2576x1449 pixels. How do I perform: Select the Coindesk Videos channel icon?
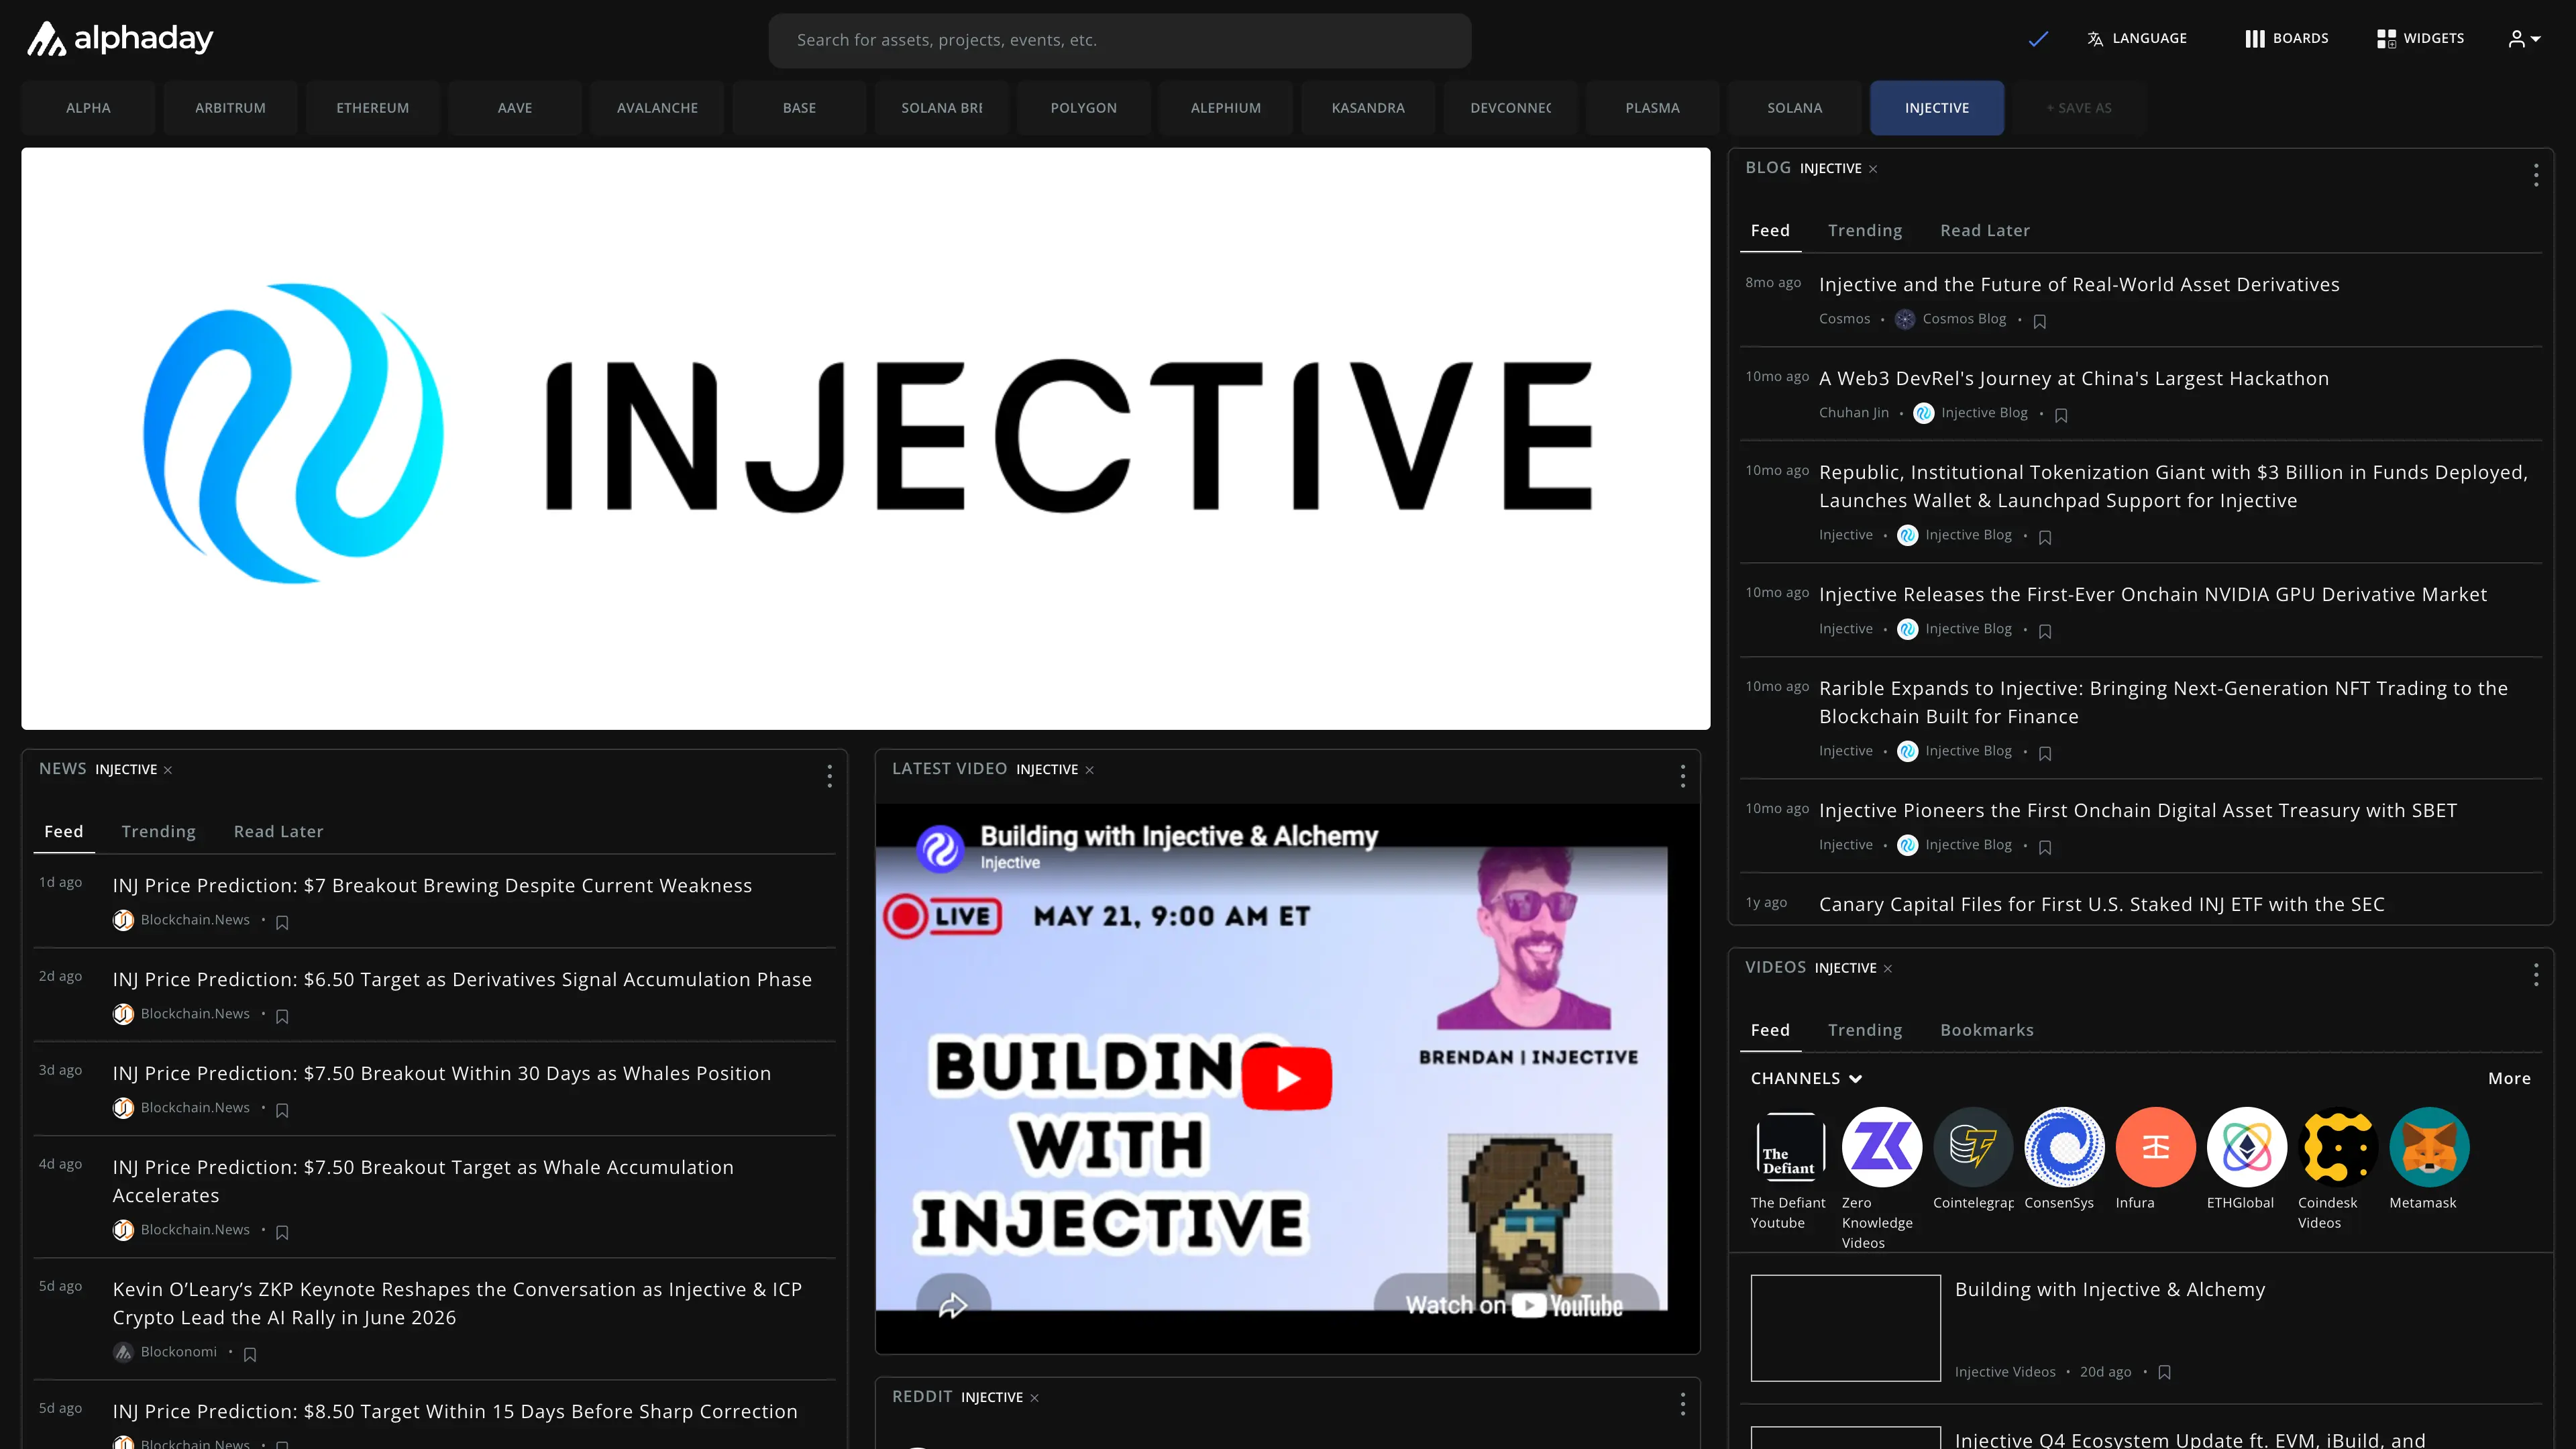click(2337, 1147)
